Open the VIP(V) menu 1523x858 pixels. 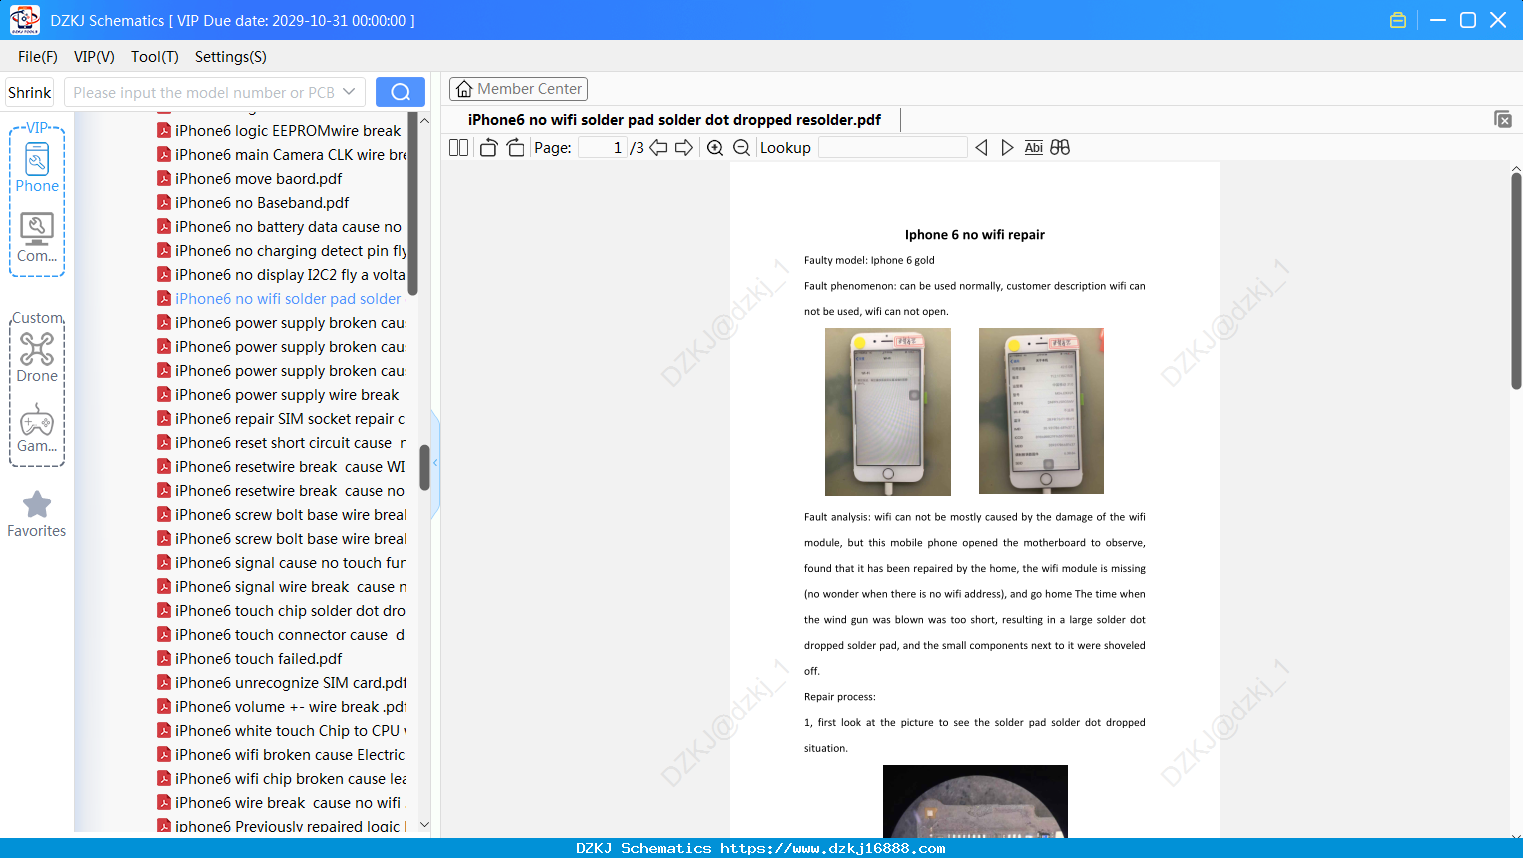[x=94, y=57]
